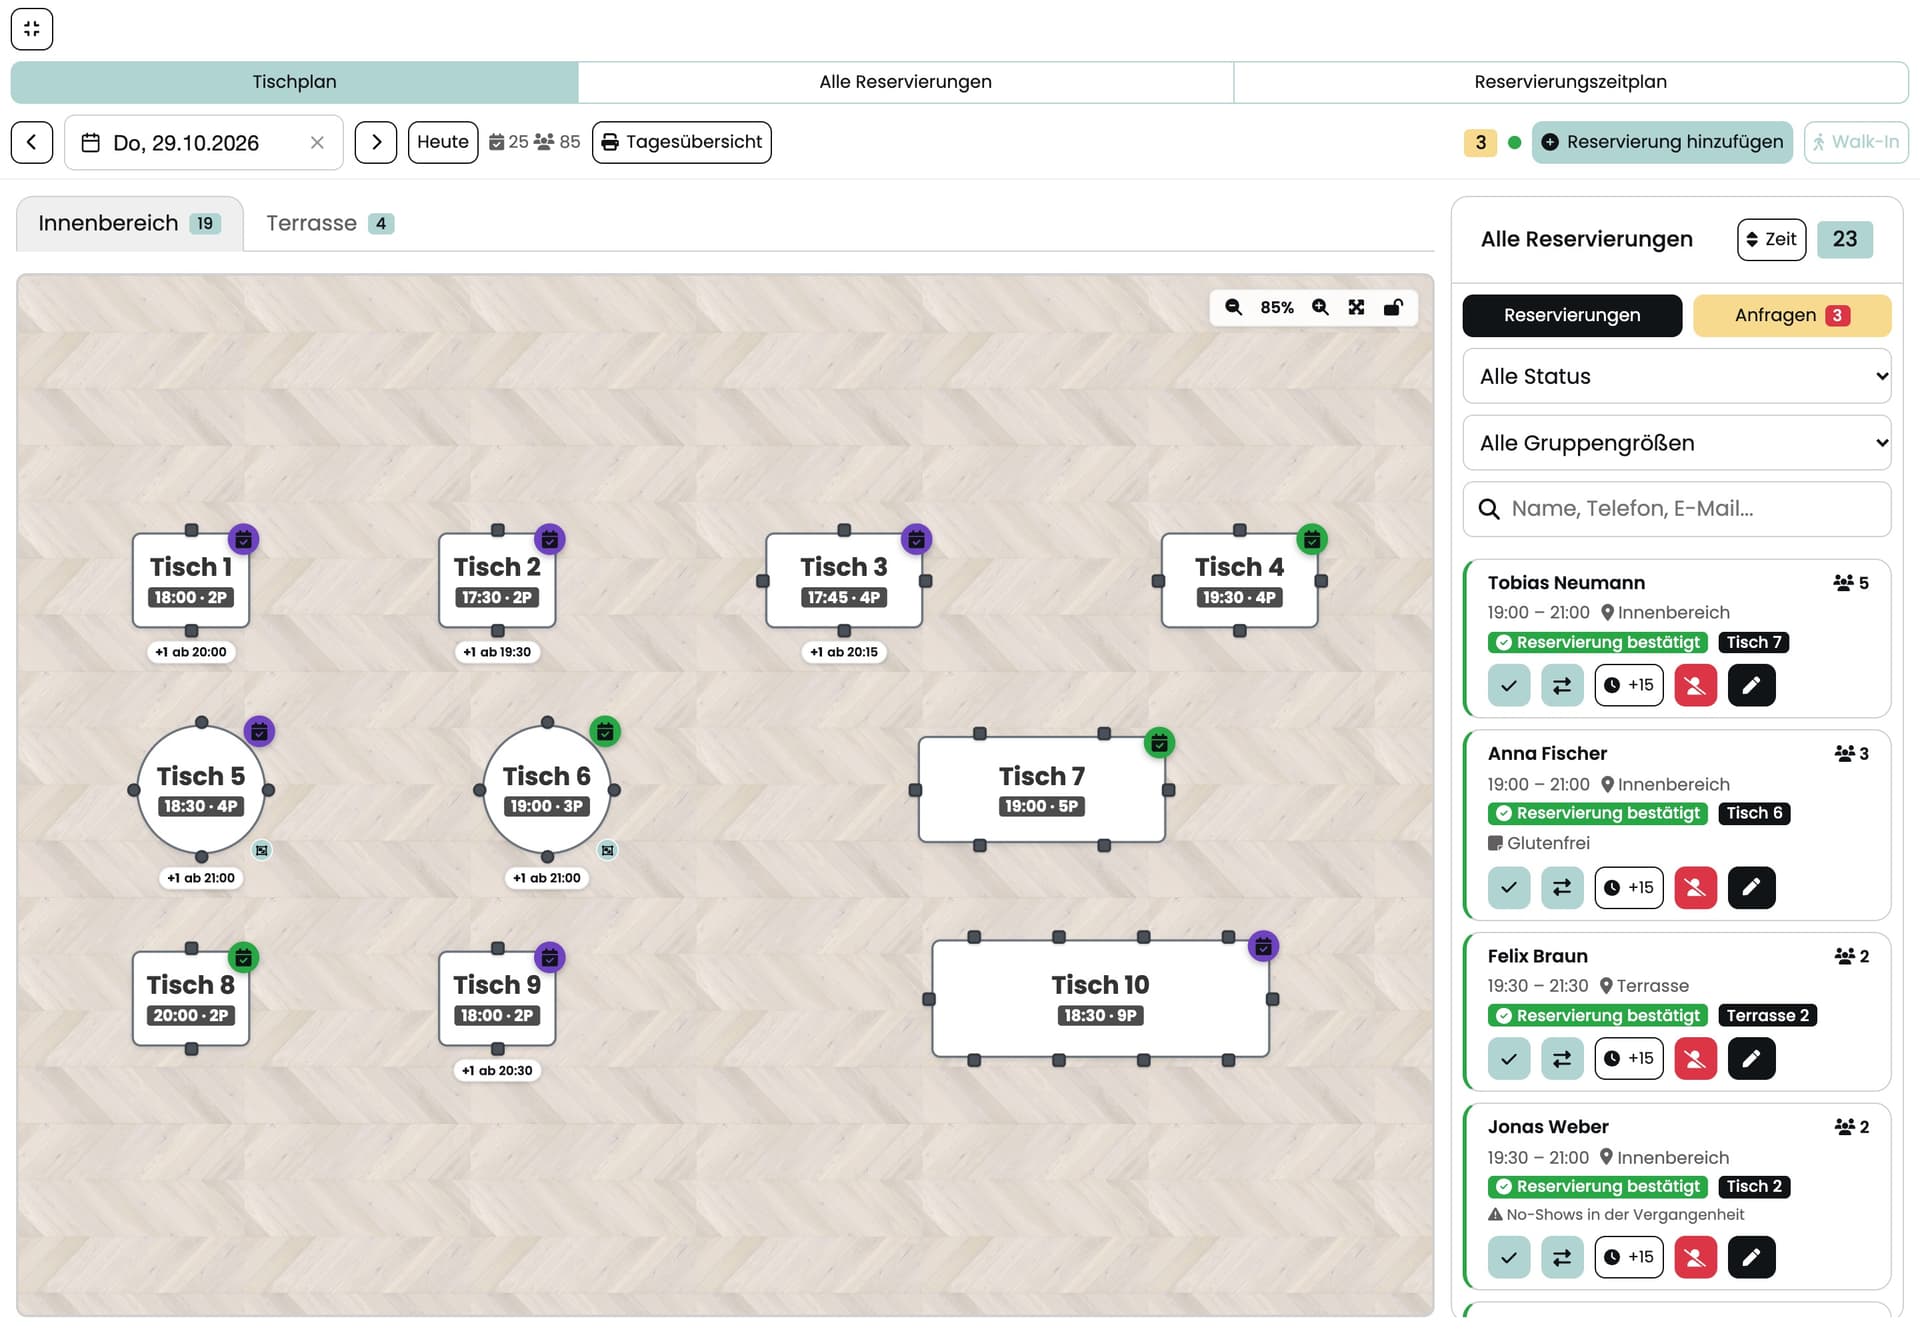Click the purple calendar badge on Tisch 10
Image resolution: width=1920 pixels, height=1333 pixels.
1264,946
